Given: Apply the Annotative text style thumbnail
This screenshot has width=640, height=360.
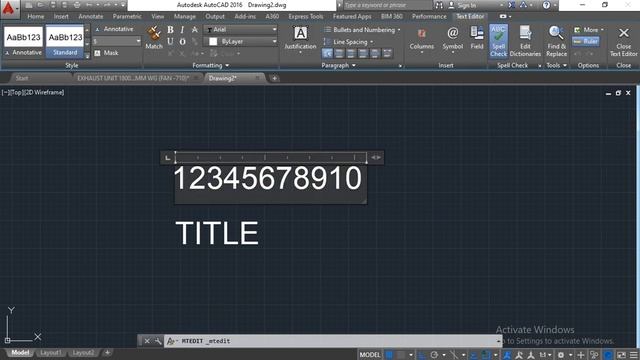Looking at the screenshot, I should [x=24, y=41].
